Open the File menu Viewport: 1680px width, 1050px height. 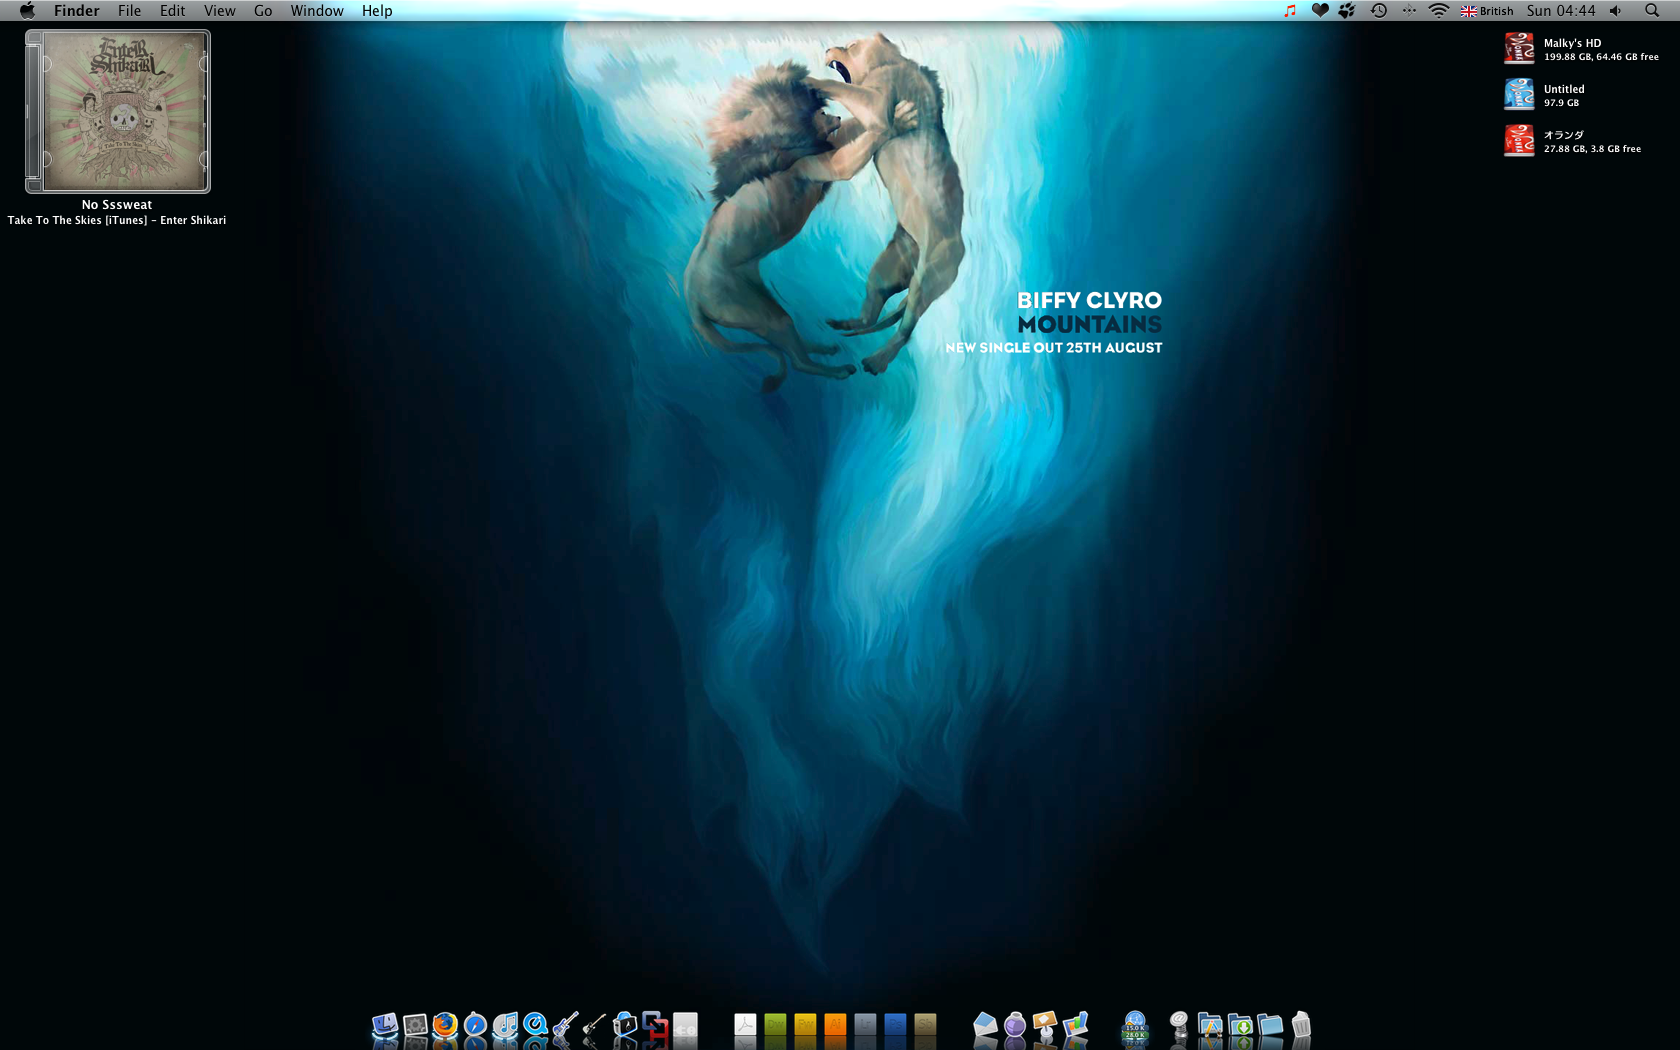129,11
